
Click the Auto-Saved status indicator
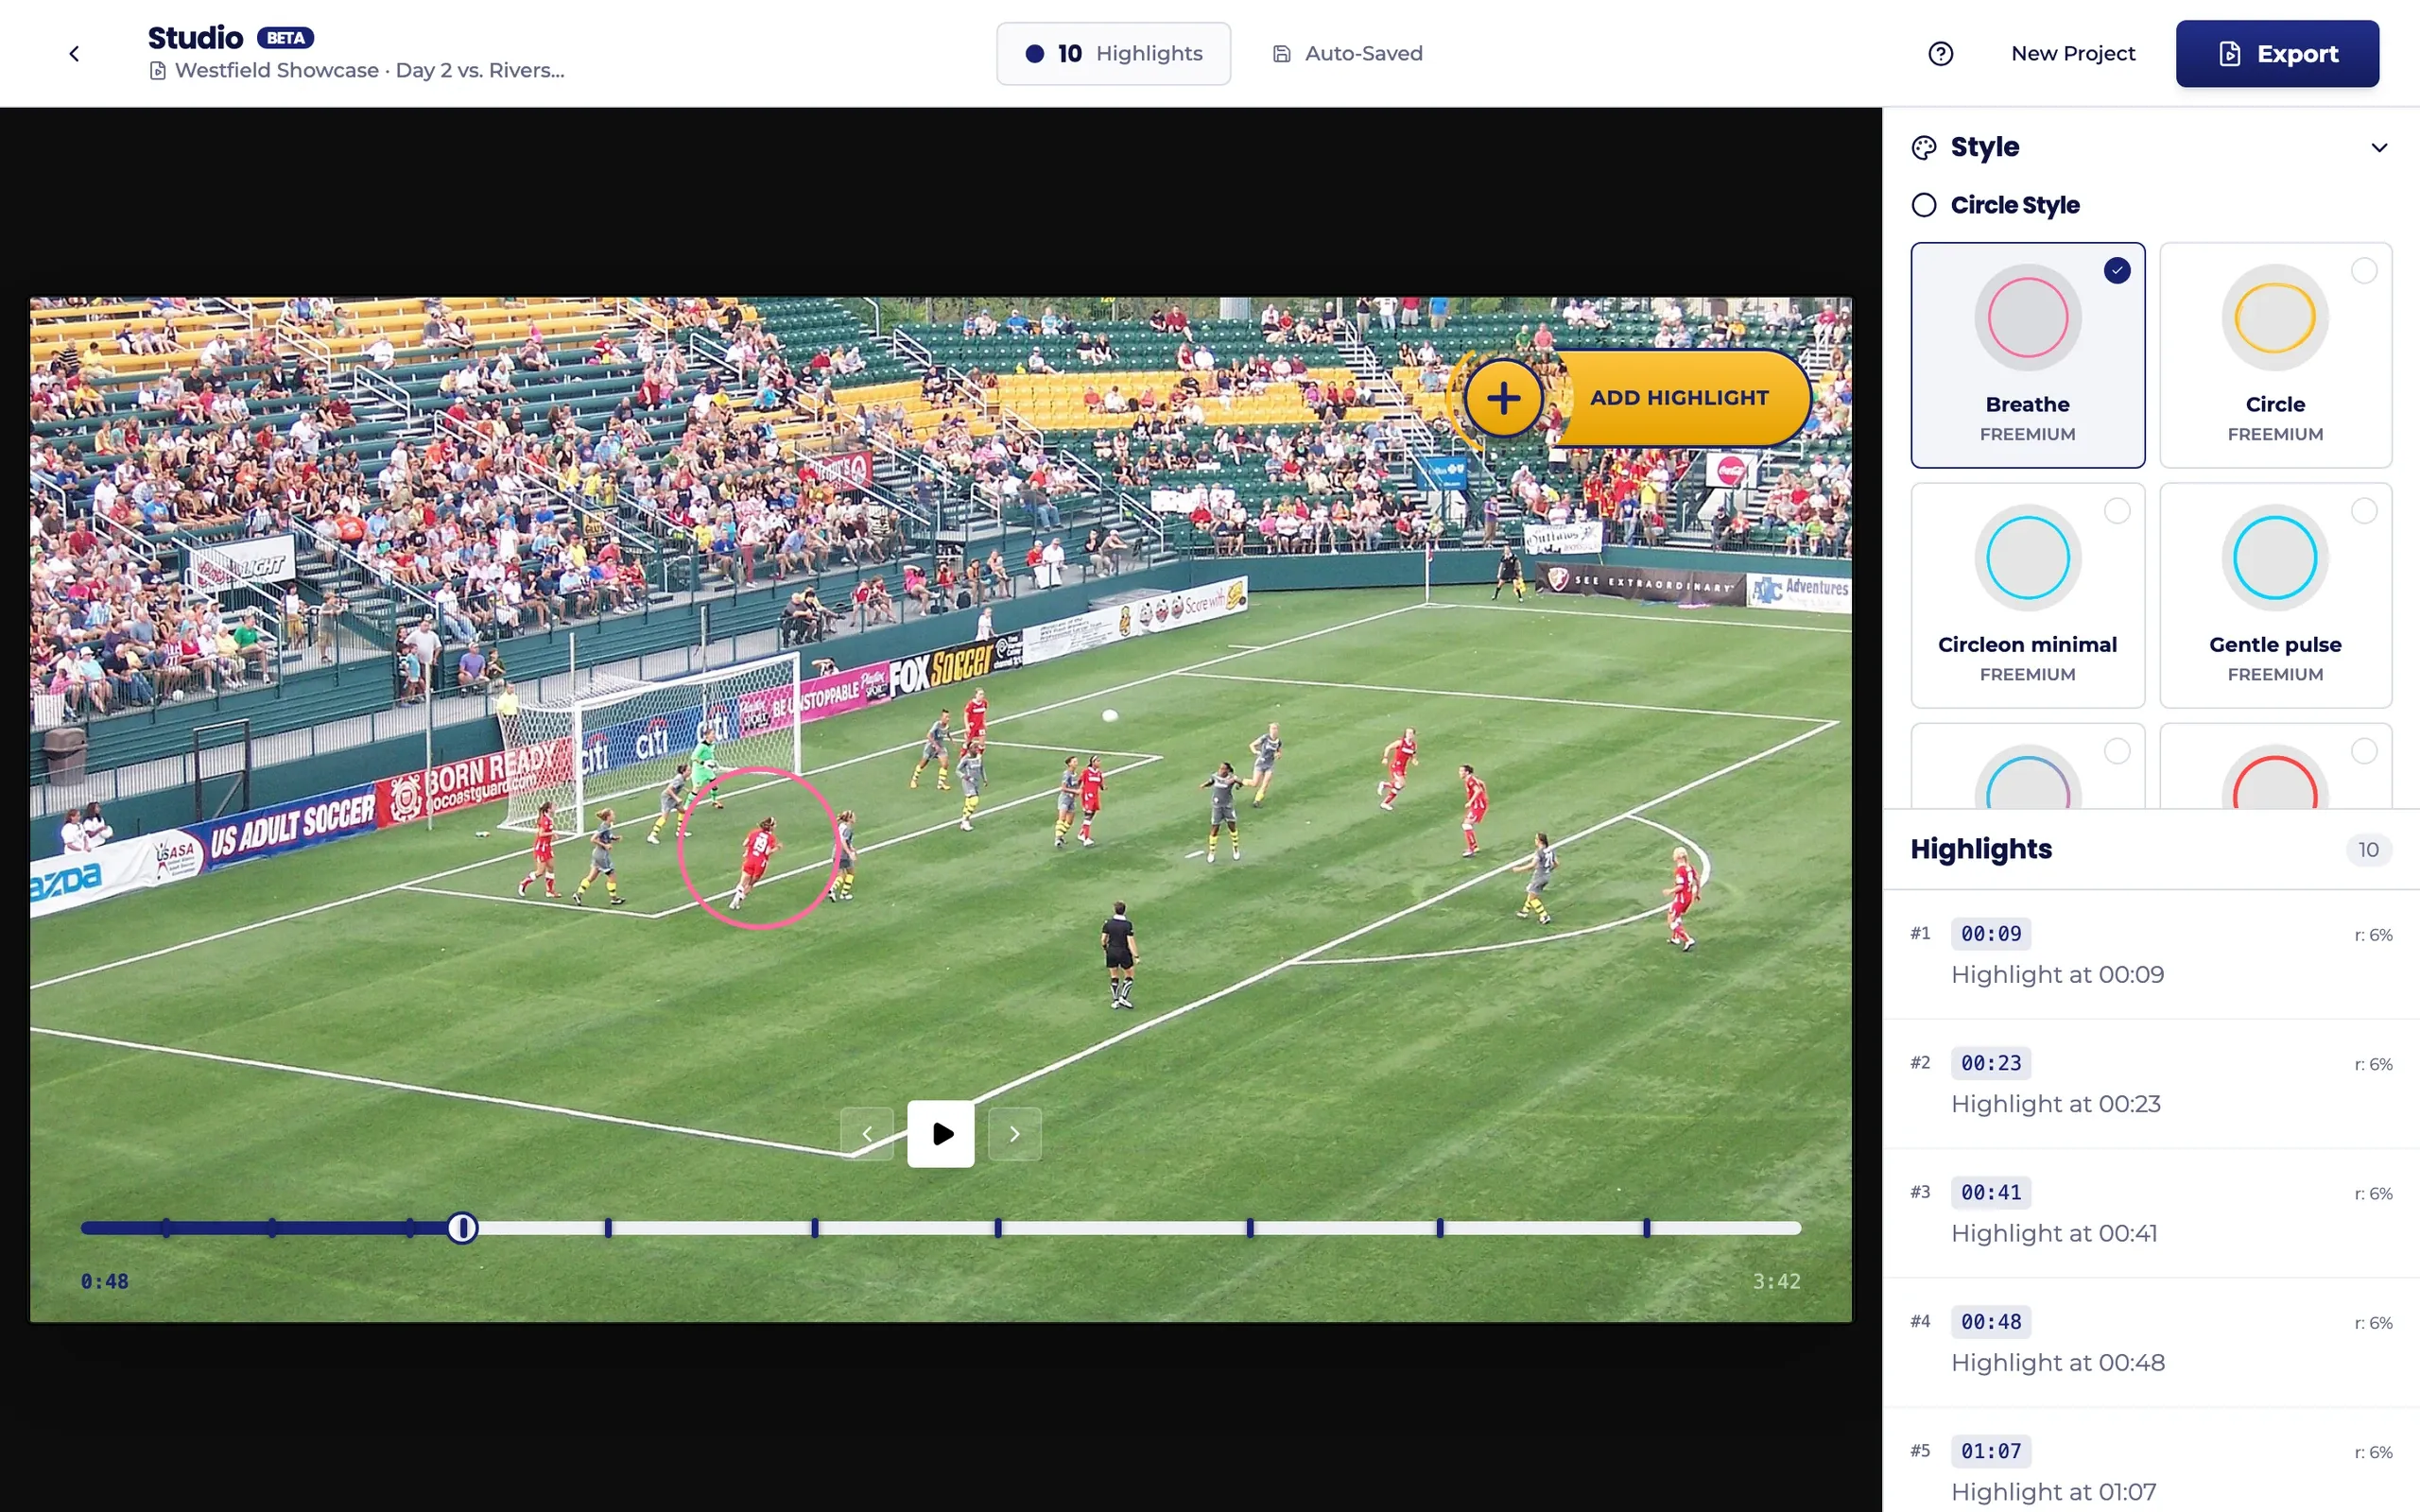pyautogui.click(x=1347, y=54)
